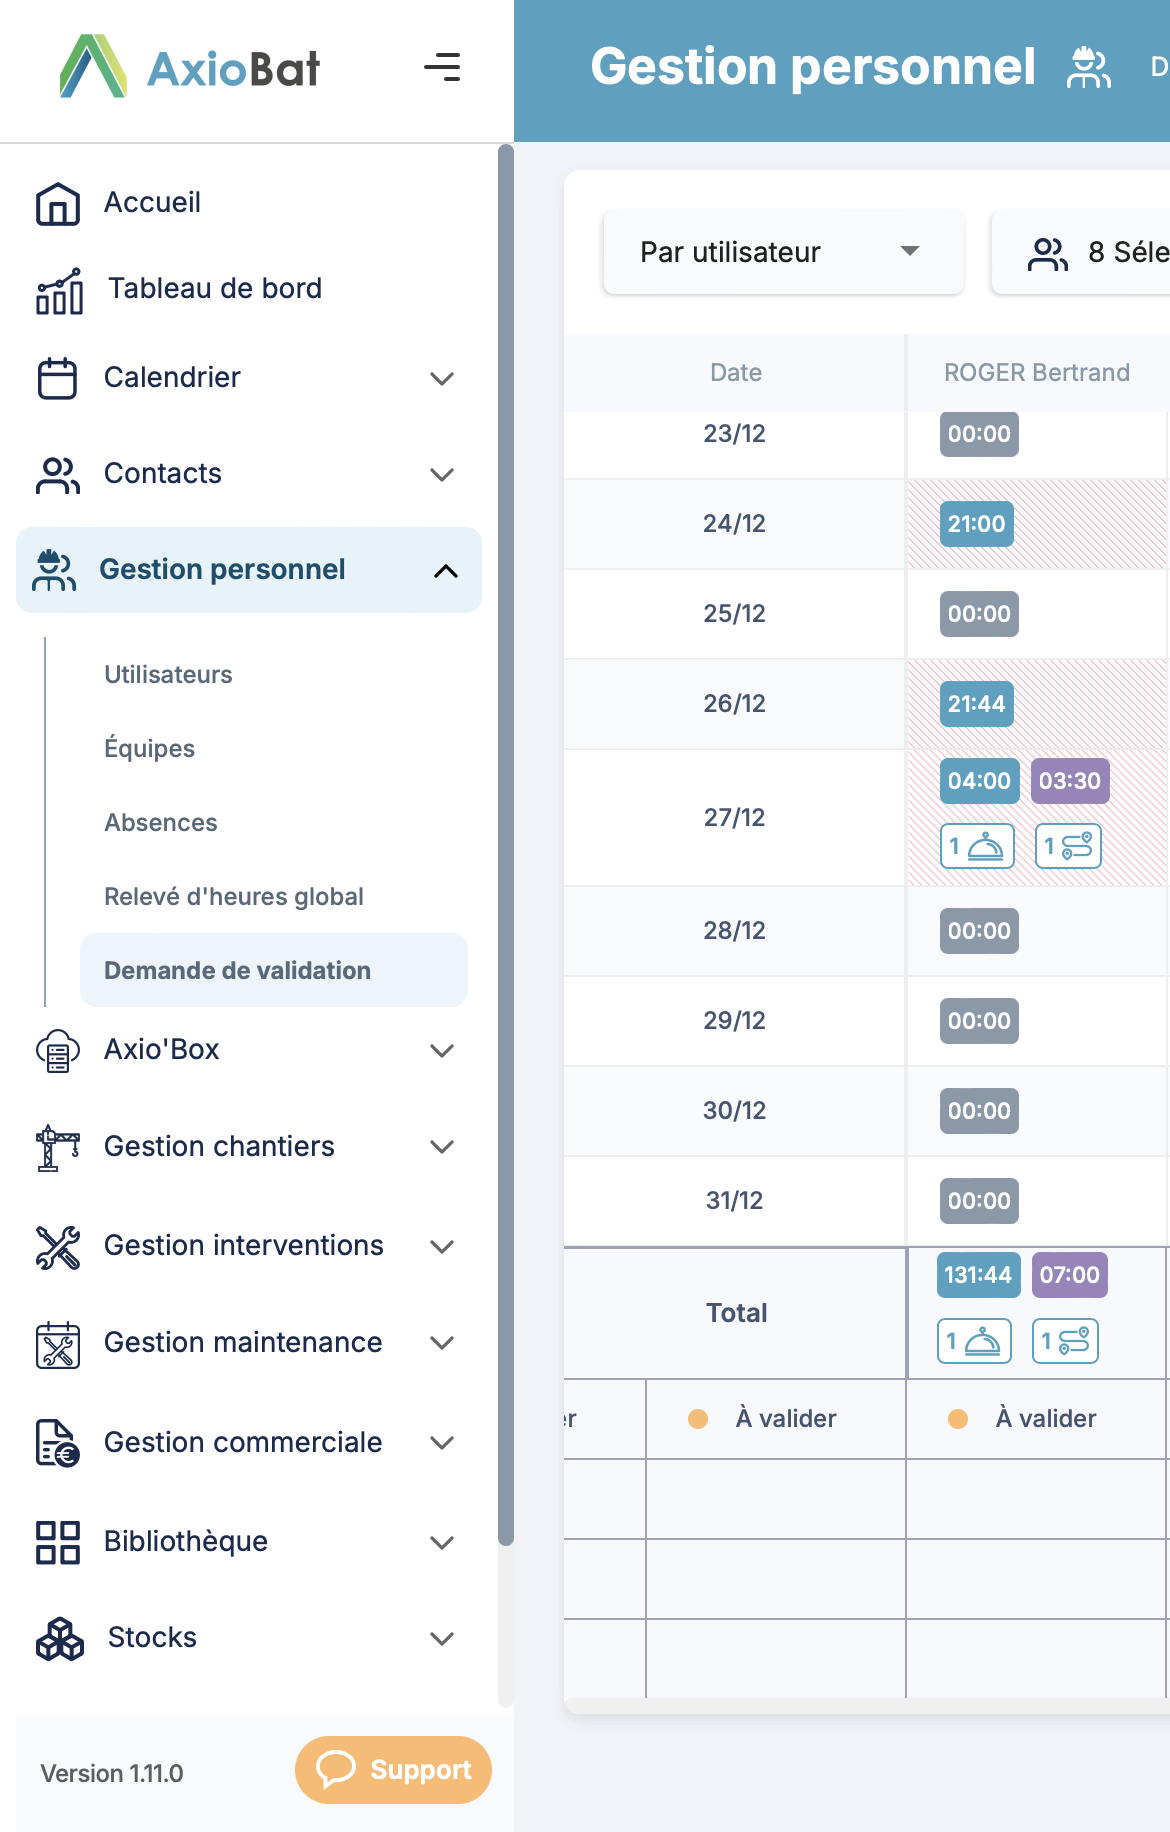The width and height of the screenshot is (1170, 1832).
Task: Click the Gestion chantiers crane icon
Action: (x=58, y=1147)
